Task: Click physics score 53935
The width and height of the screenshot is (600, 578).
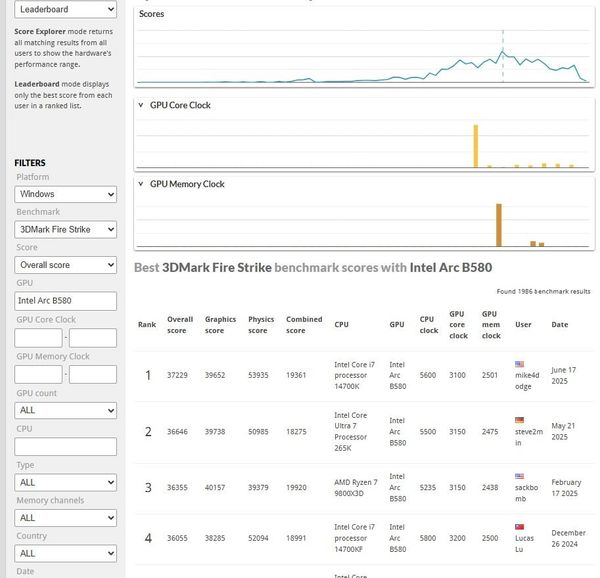Action: [x=258, y=375]
